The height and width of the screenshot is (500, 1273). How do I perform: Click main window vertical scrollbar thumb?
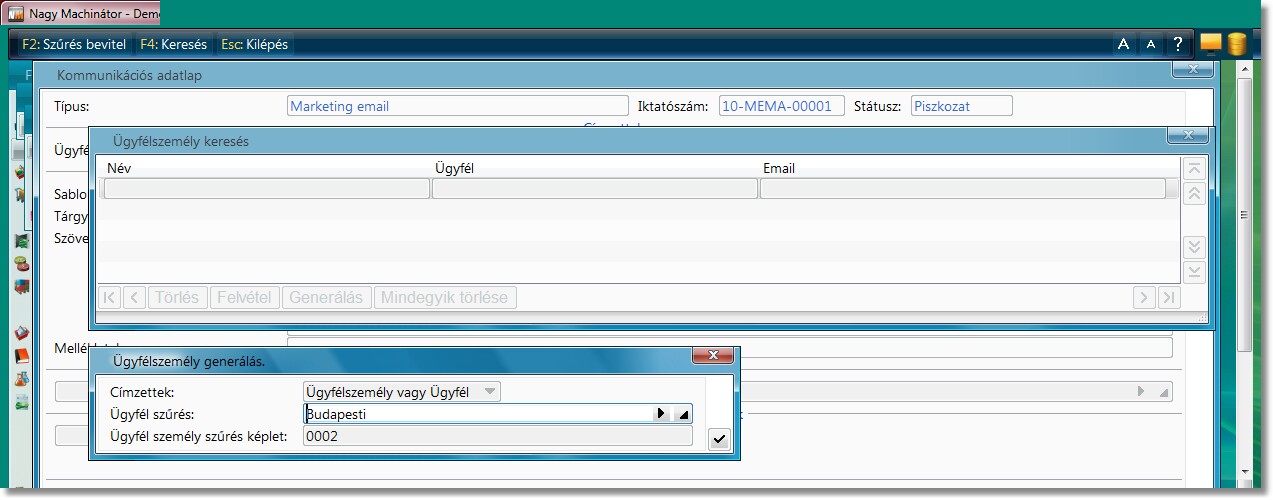coord(1245,215)
